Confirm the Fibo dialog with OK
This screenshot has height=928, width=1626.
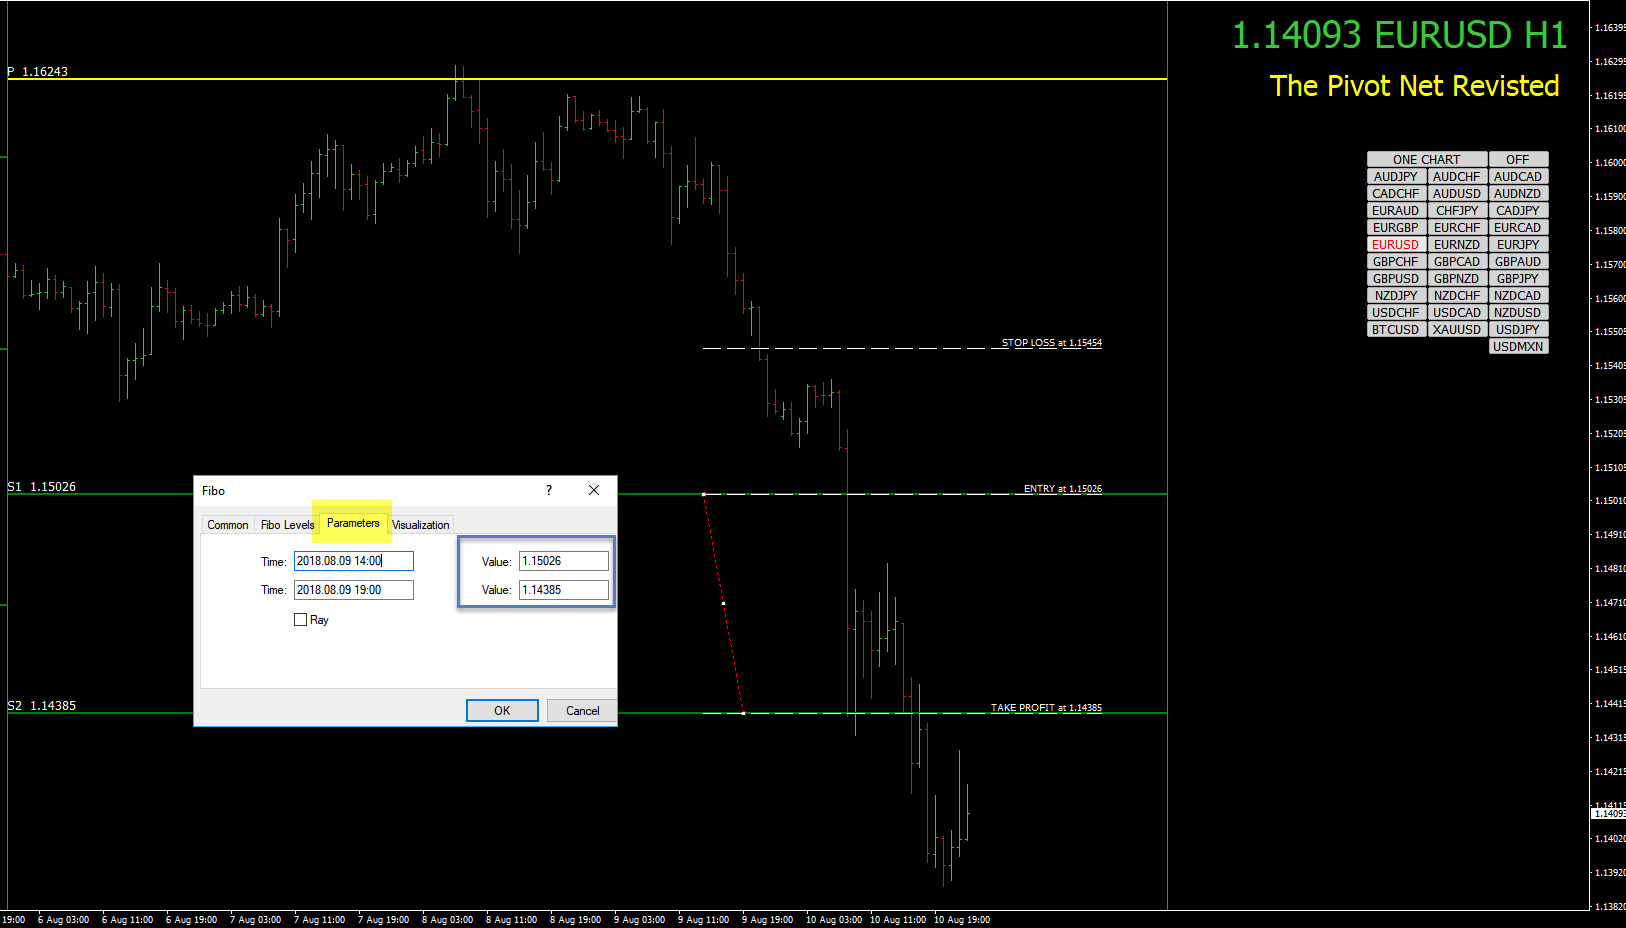click(x=502, y=710)
